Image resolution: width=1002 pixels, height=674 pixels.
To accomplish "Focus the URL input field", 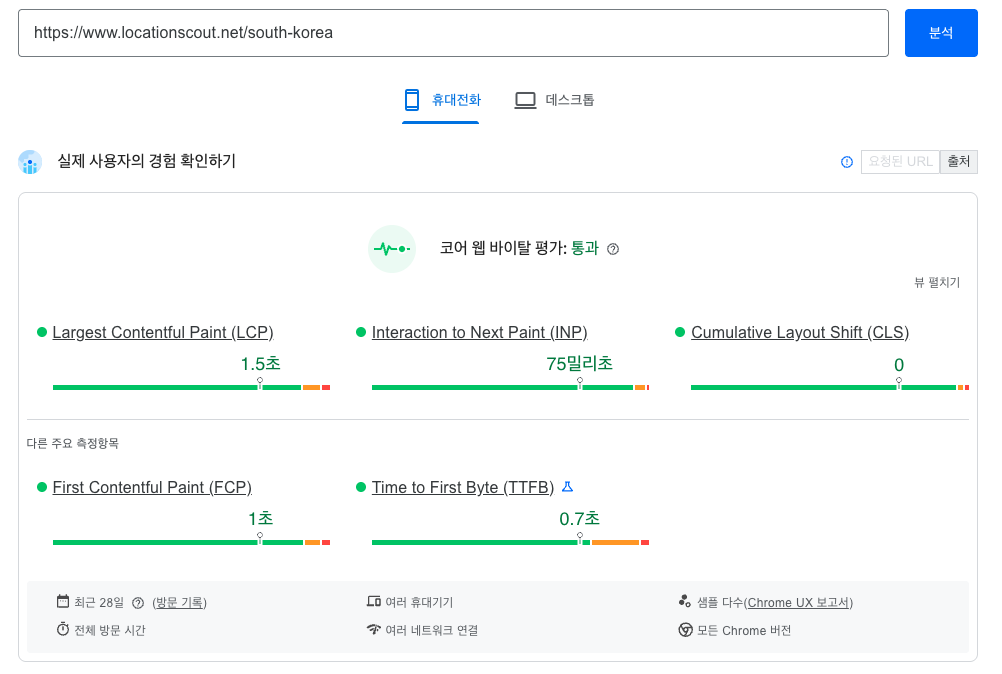I will pos(453,33).
